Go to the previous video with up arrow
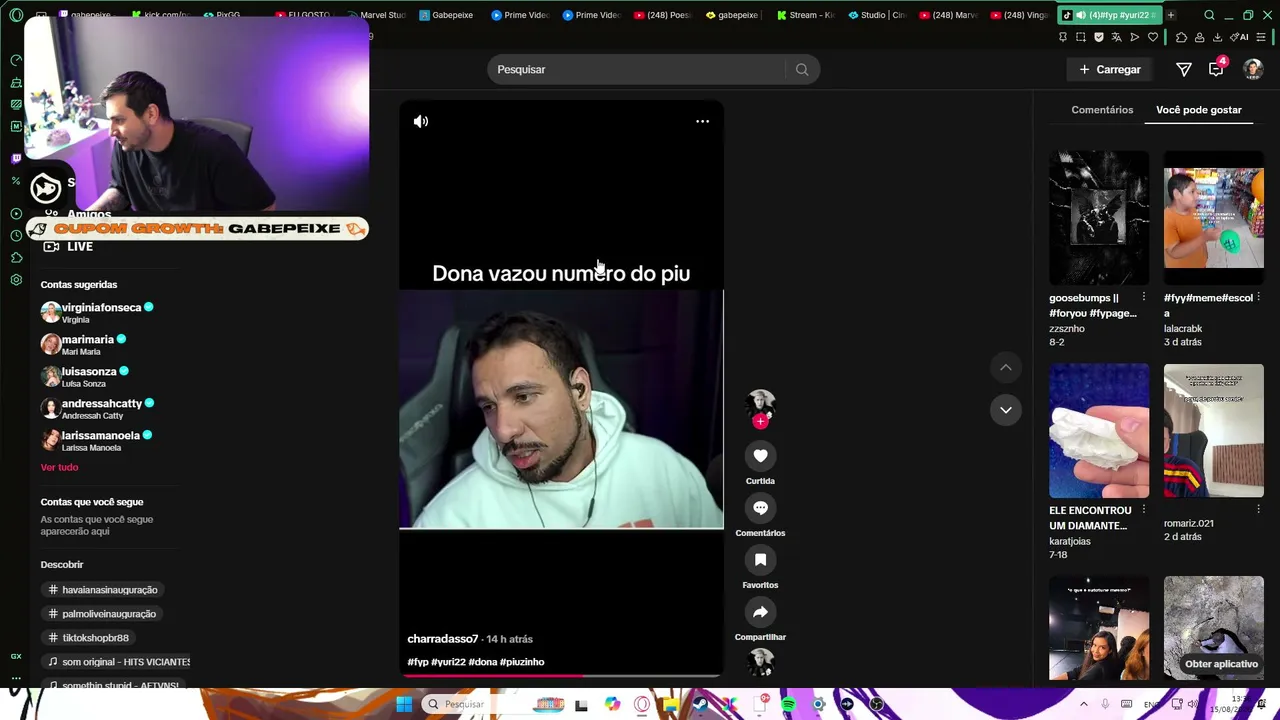 1006,368
